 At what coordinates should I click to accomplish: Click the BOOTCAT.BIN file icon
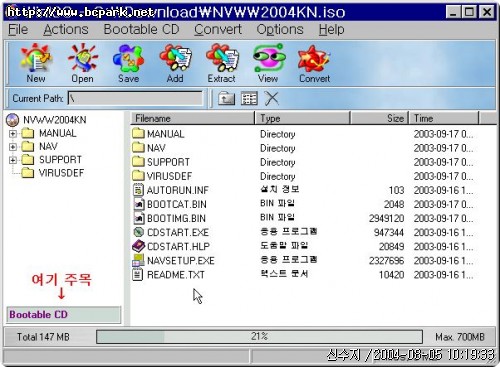(139, 204)
